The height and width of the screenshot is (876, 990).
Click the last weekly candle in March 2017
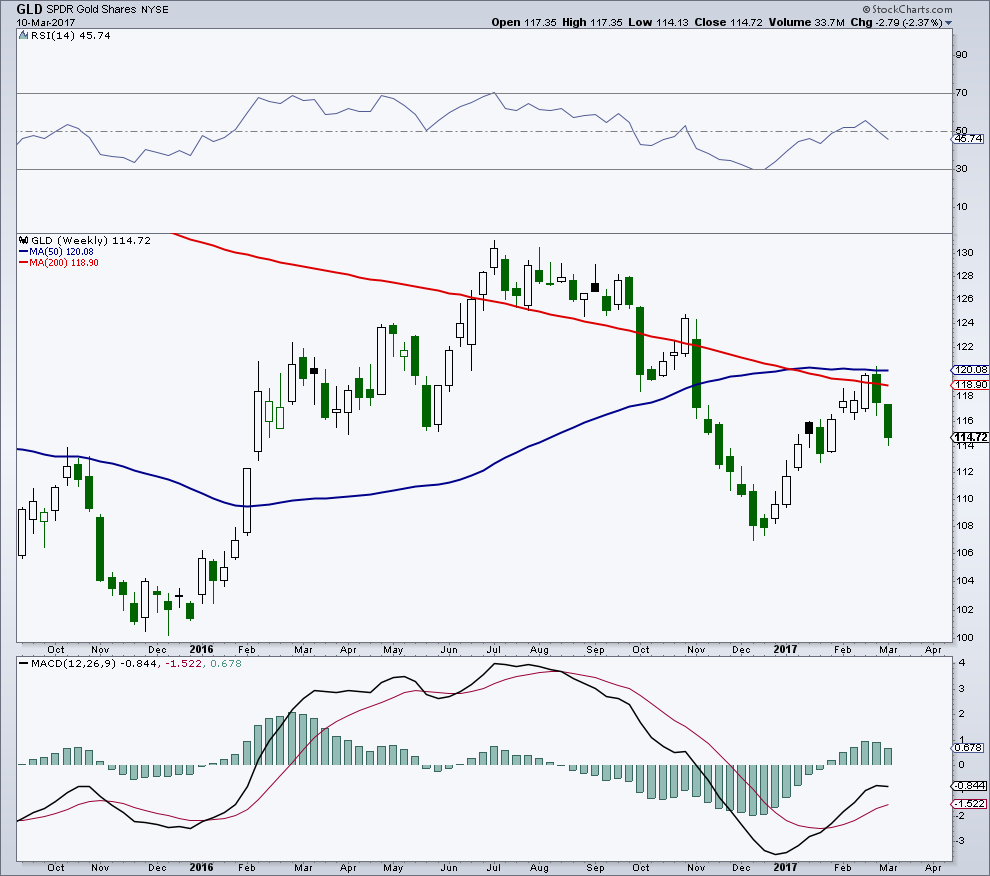pos(888,421)
